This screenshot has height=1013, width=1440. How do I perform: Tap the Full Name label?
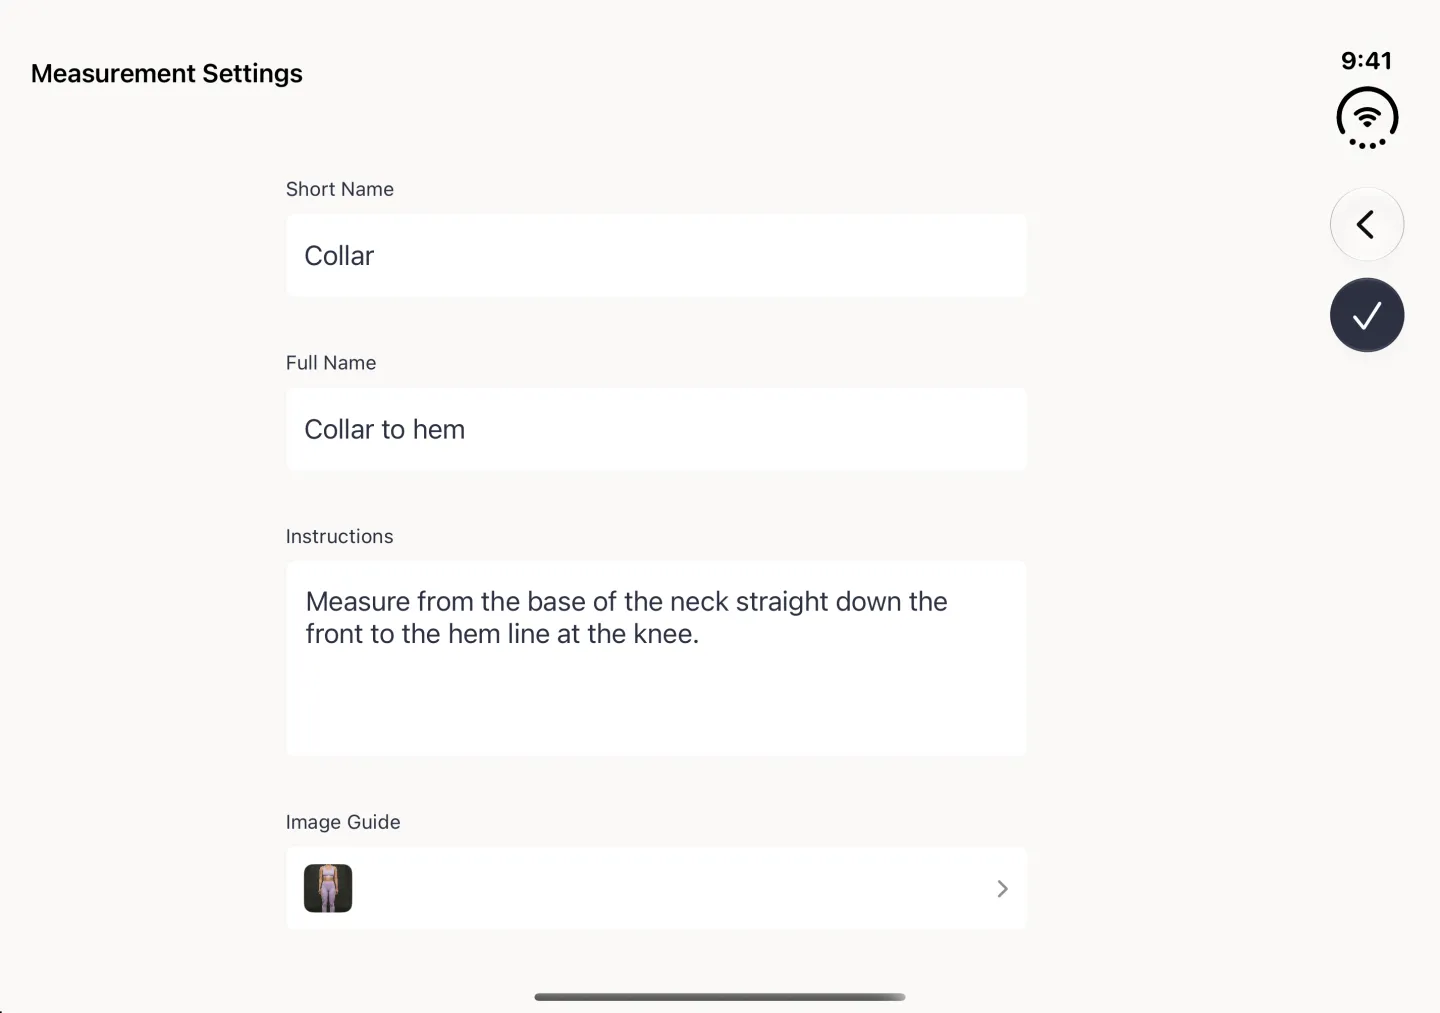click(x=331, y=363)
